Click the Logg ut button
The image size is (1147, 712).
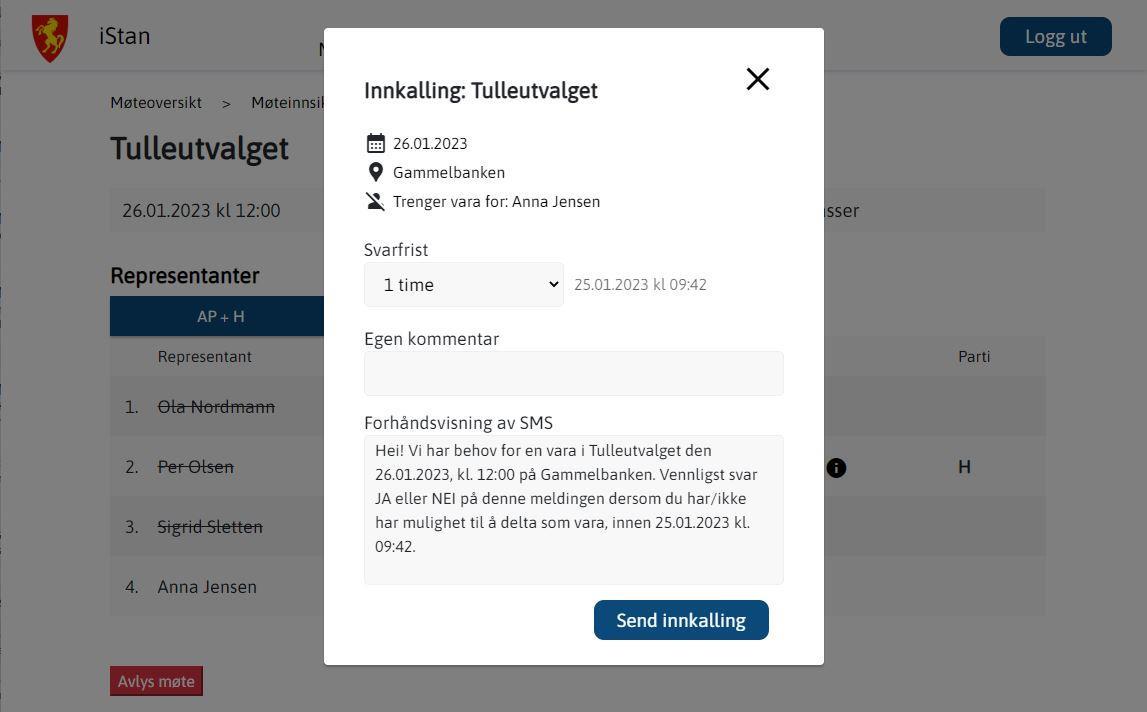(x=1056, y=37)
